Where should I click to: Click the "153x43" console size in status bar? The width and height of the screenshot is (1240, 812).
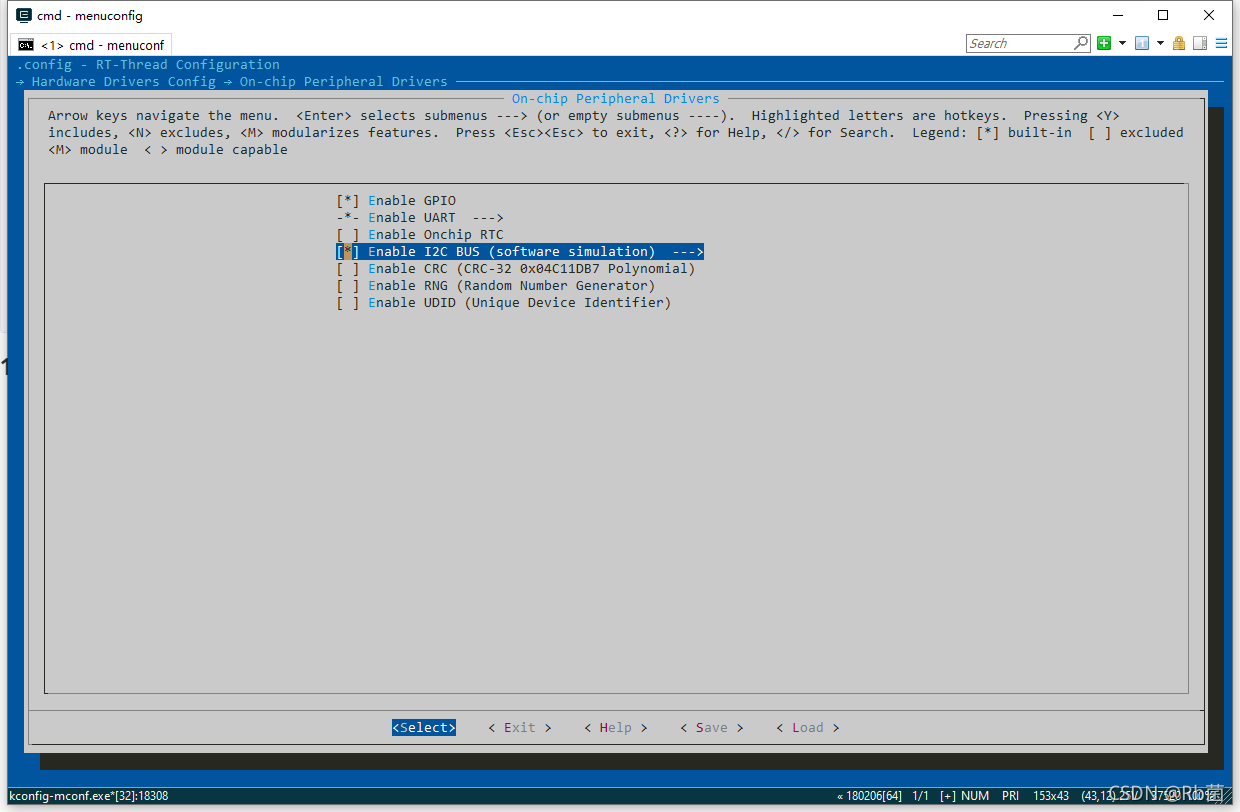click(x=1051, y=796)
